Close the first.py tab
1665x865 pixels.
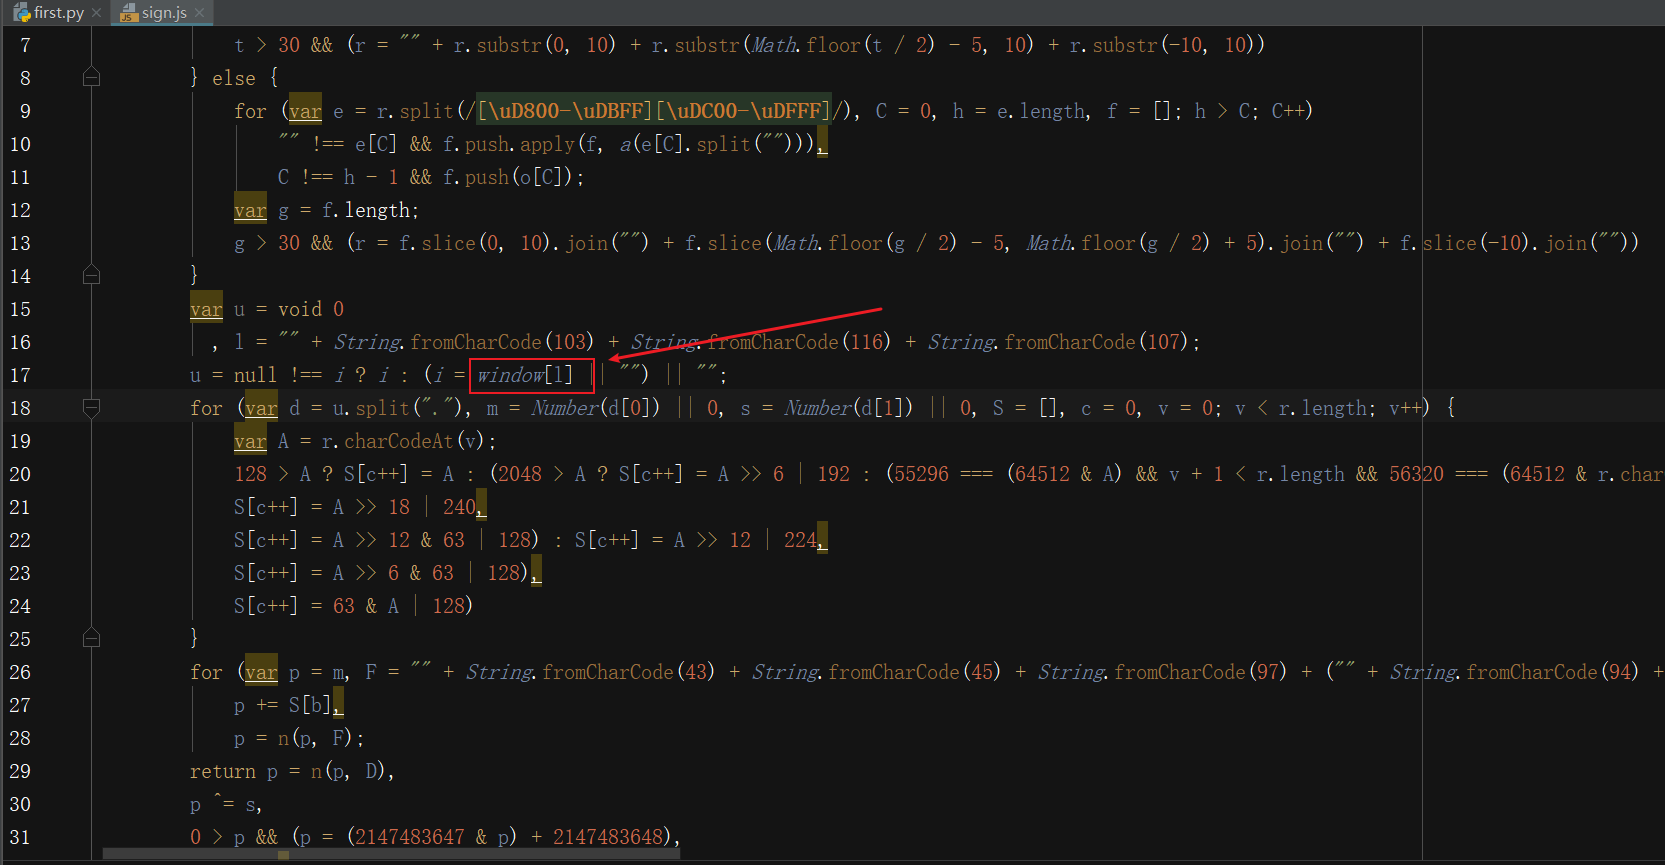pos(97,13)
